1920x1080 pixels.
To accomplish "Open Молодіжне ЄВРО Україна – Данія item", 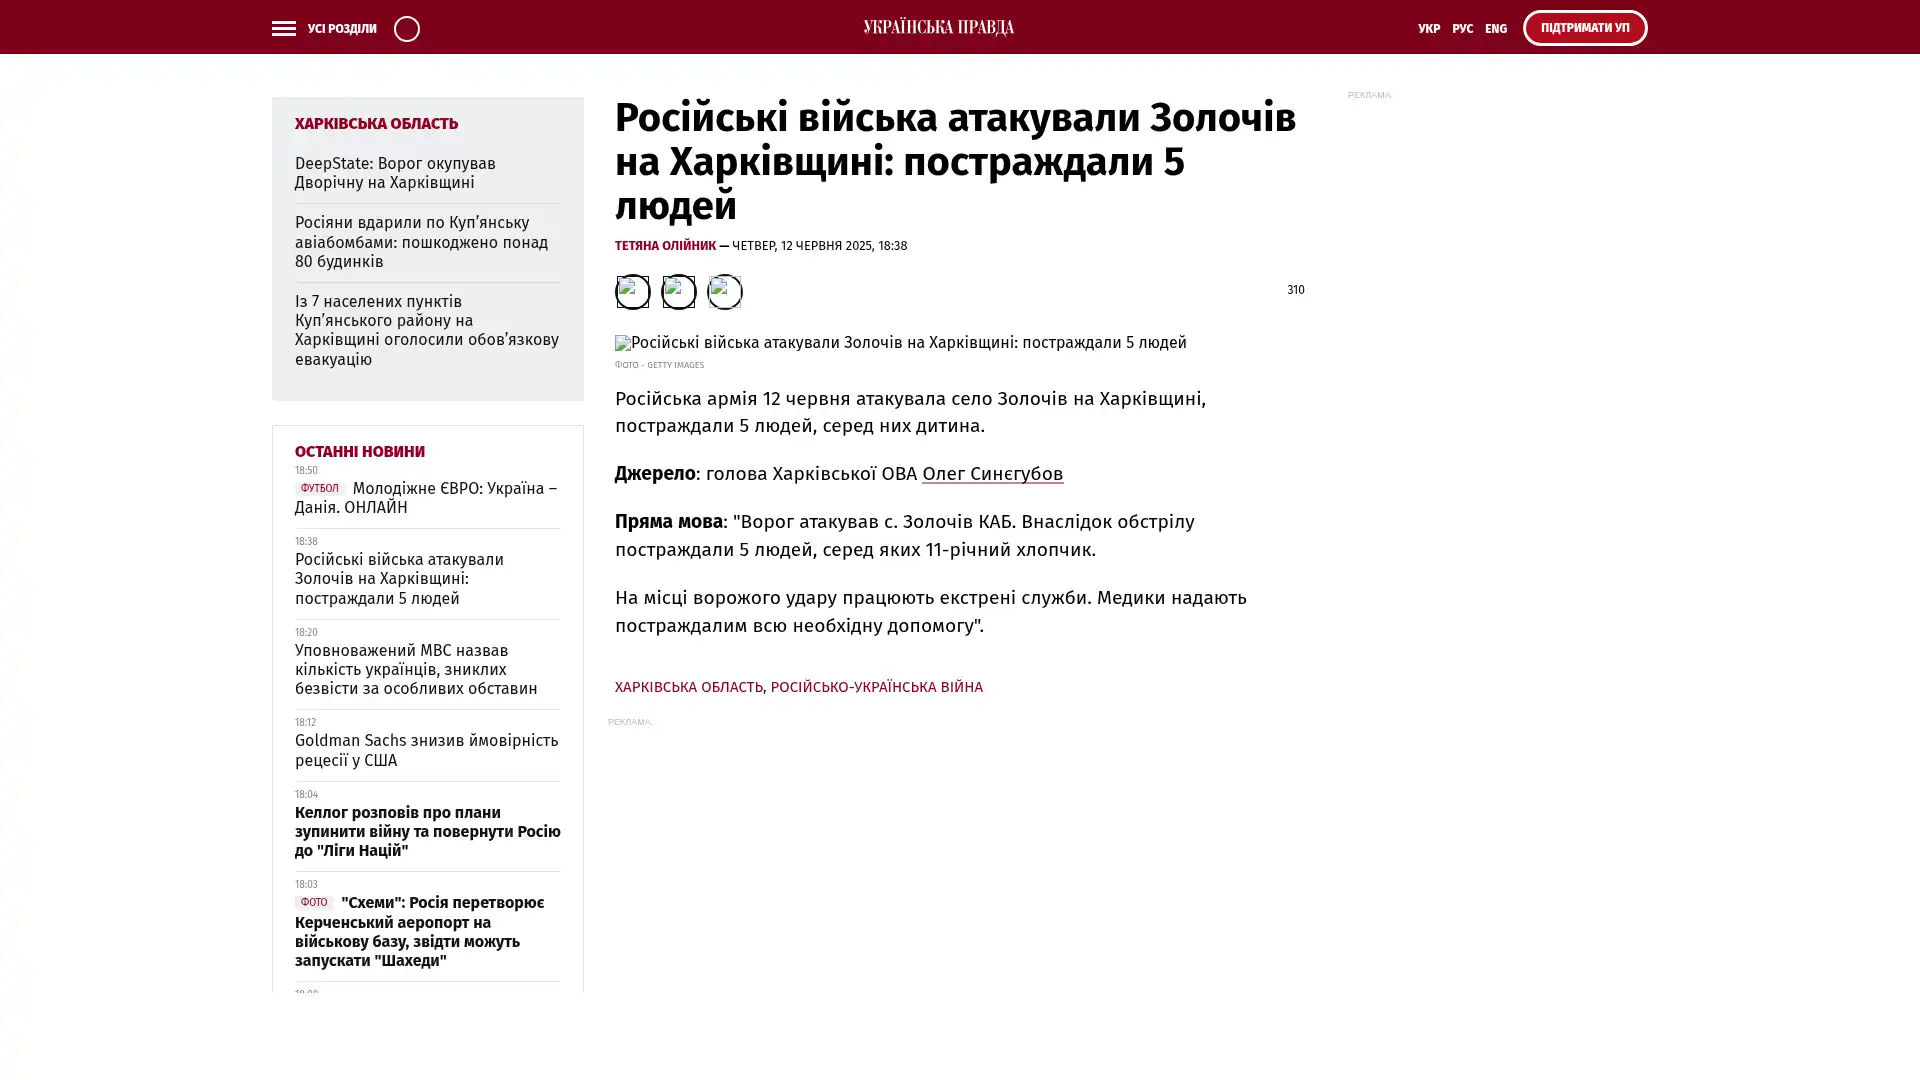I will pos(427,498).
